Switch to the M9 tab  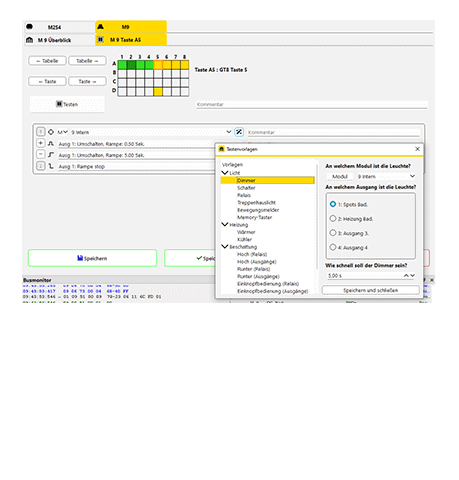[131, 27]
